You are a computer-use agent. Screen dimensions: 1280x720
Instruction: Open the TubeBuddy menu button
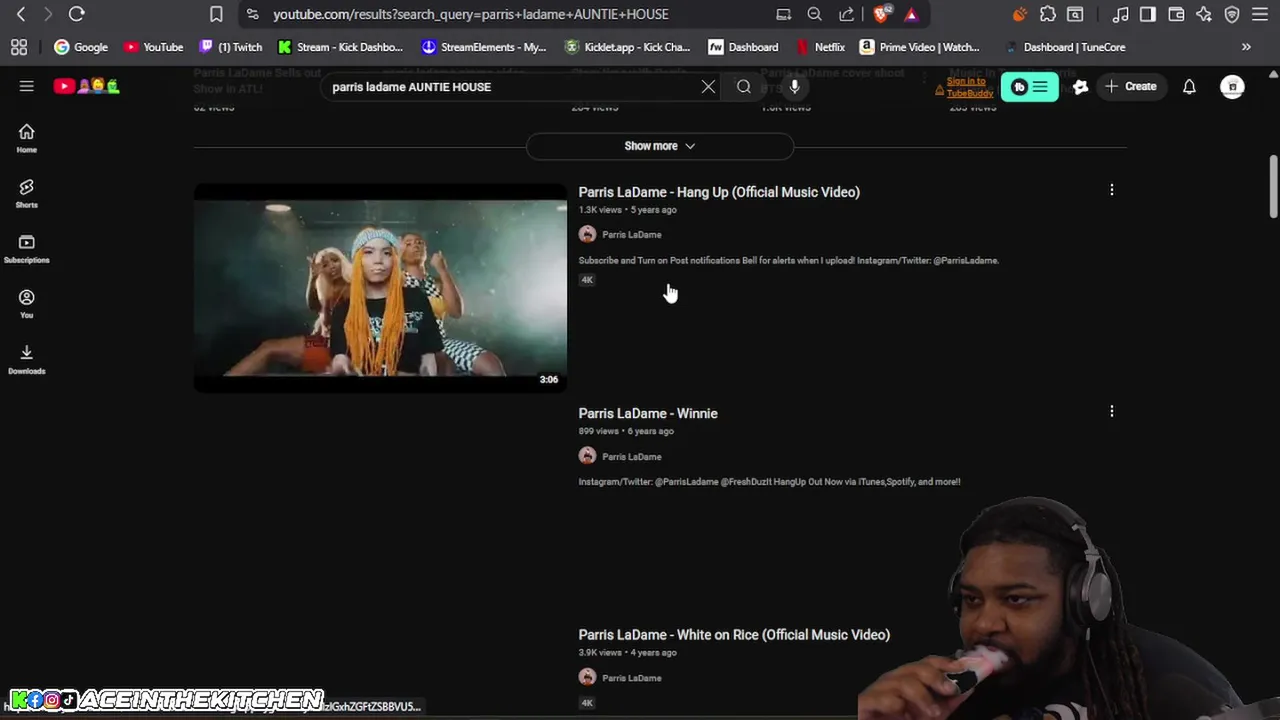1029,87
